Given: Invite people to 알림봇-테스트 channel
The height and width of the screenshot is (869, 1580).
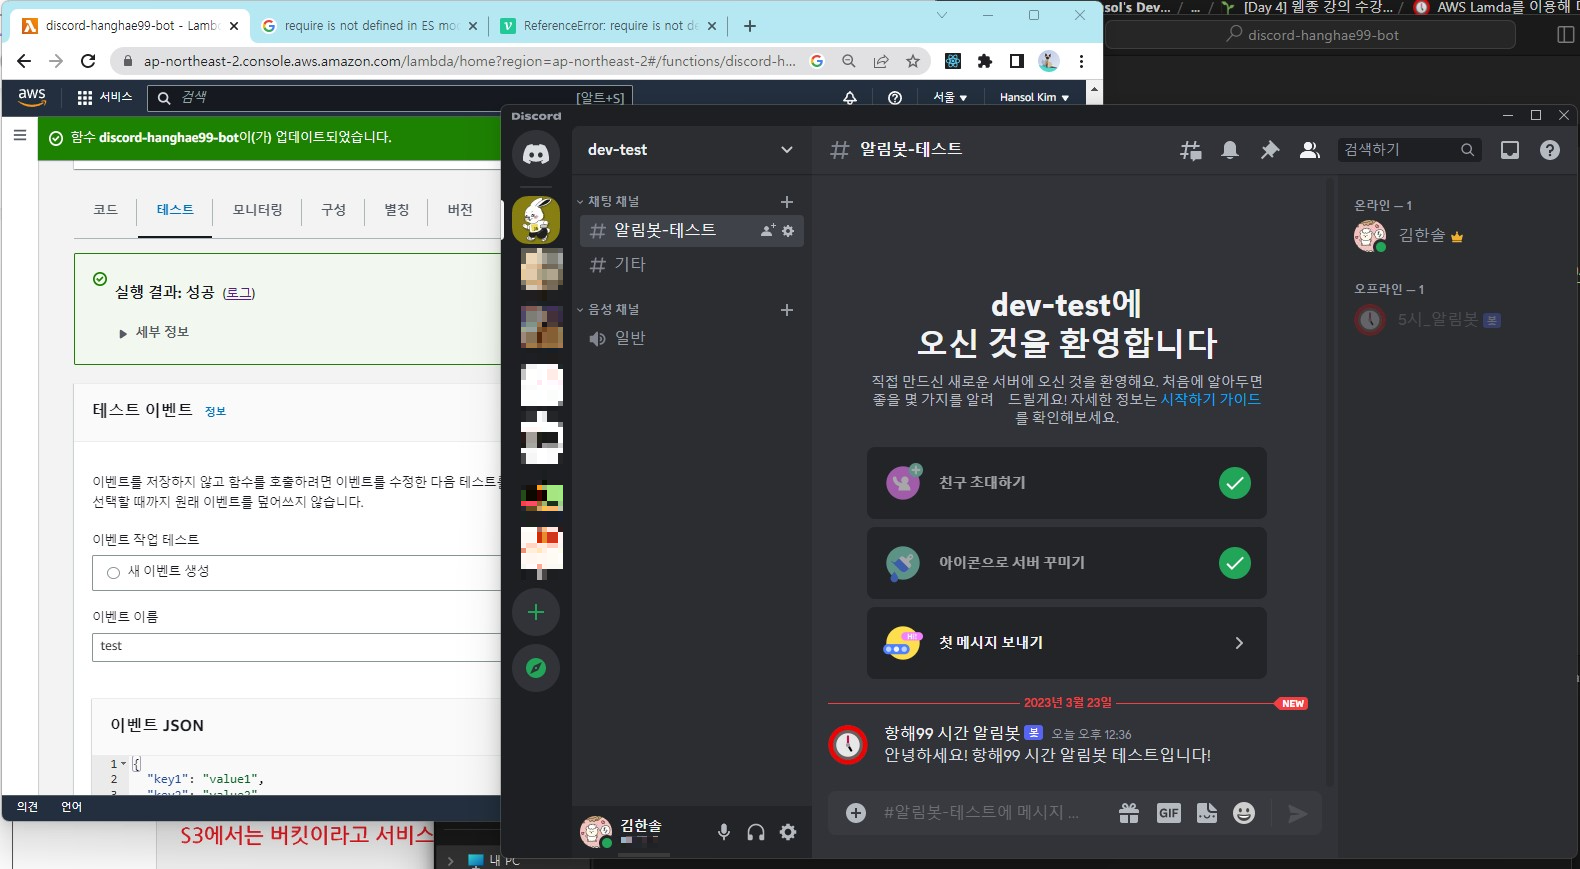Looking at the screenshot, I should [x=768, y=231].
